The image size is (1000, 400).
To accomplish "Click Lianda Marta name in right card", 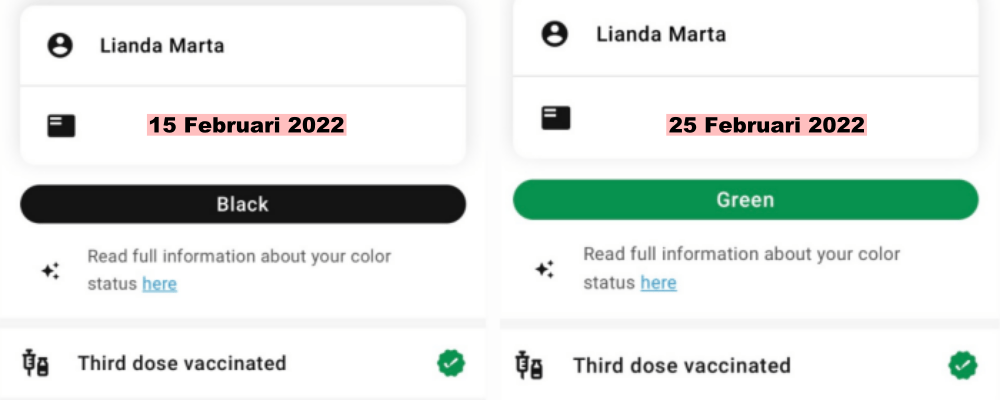I will [661, 34].
